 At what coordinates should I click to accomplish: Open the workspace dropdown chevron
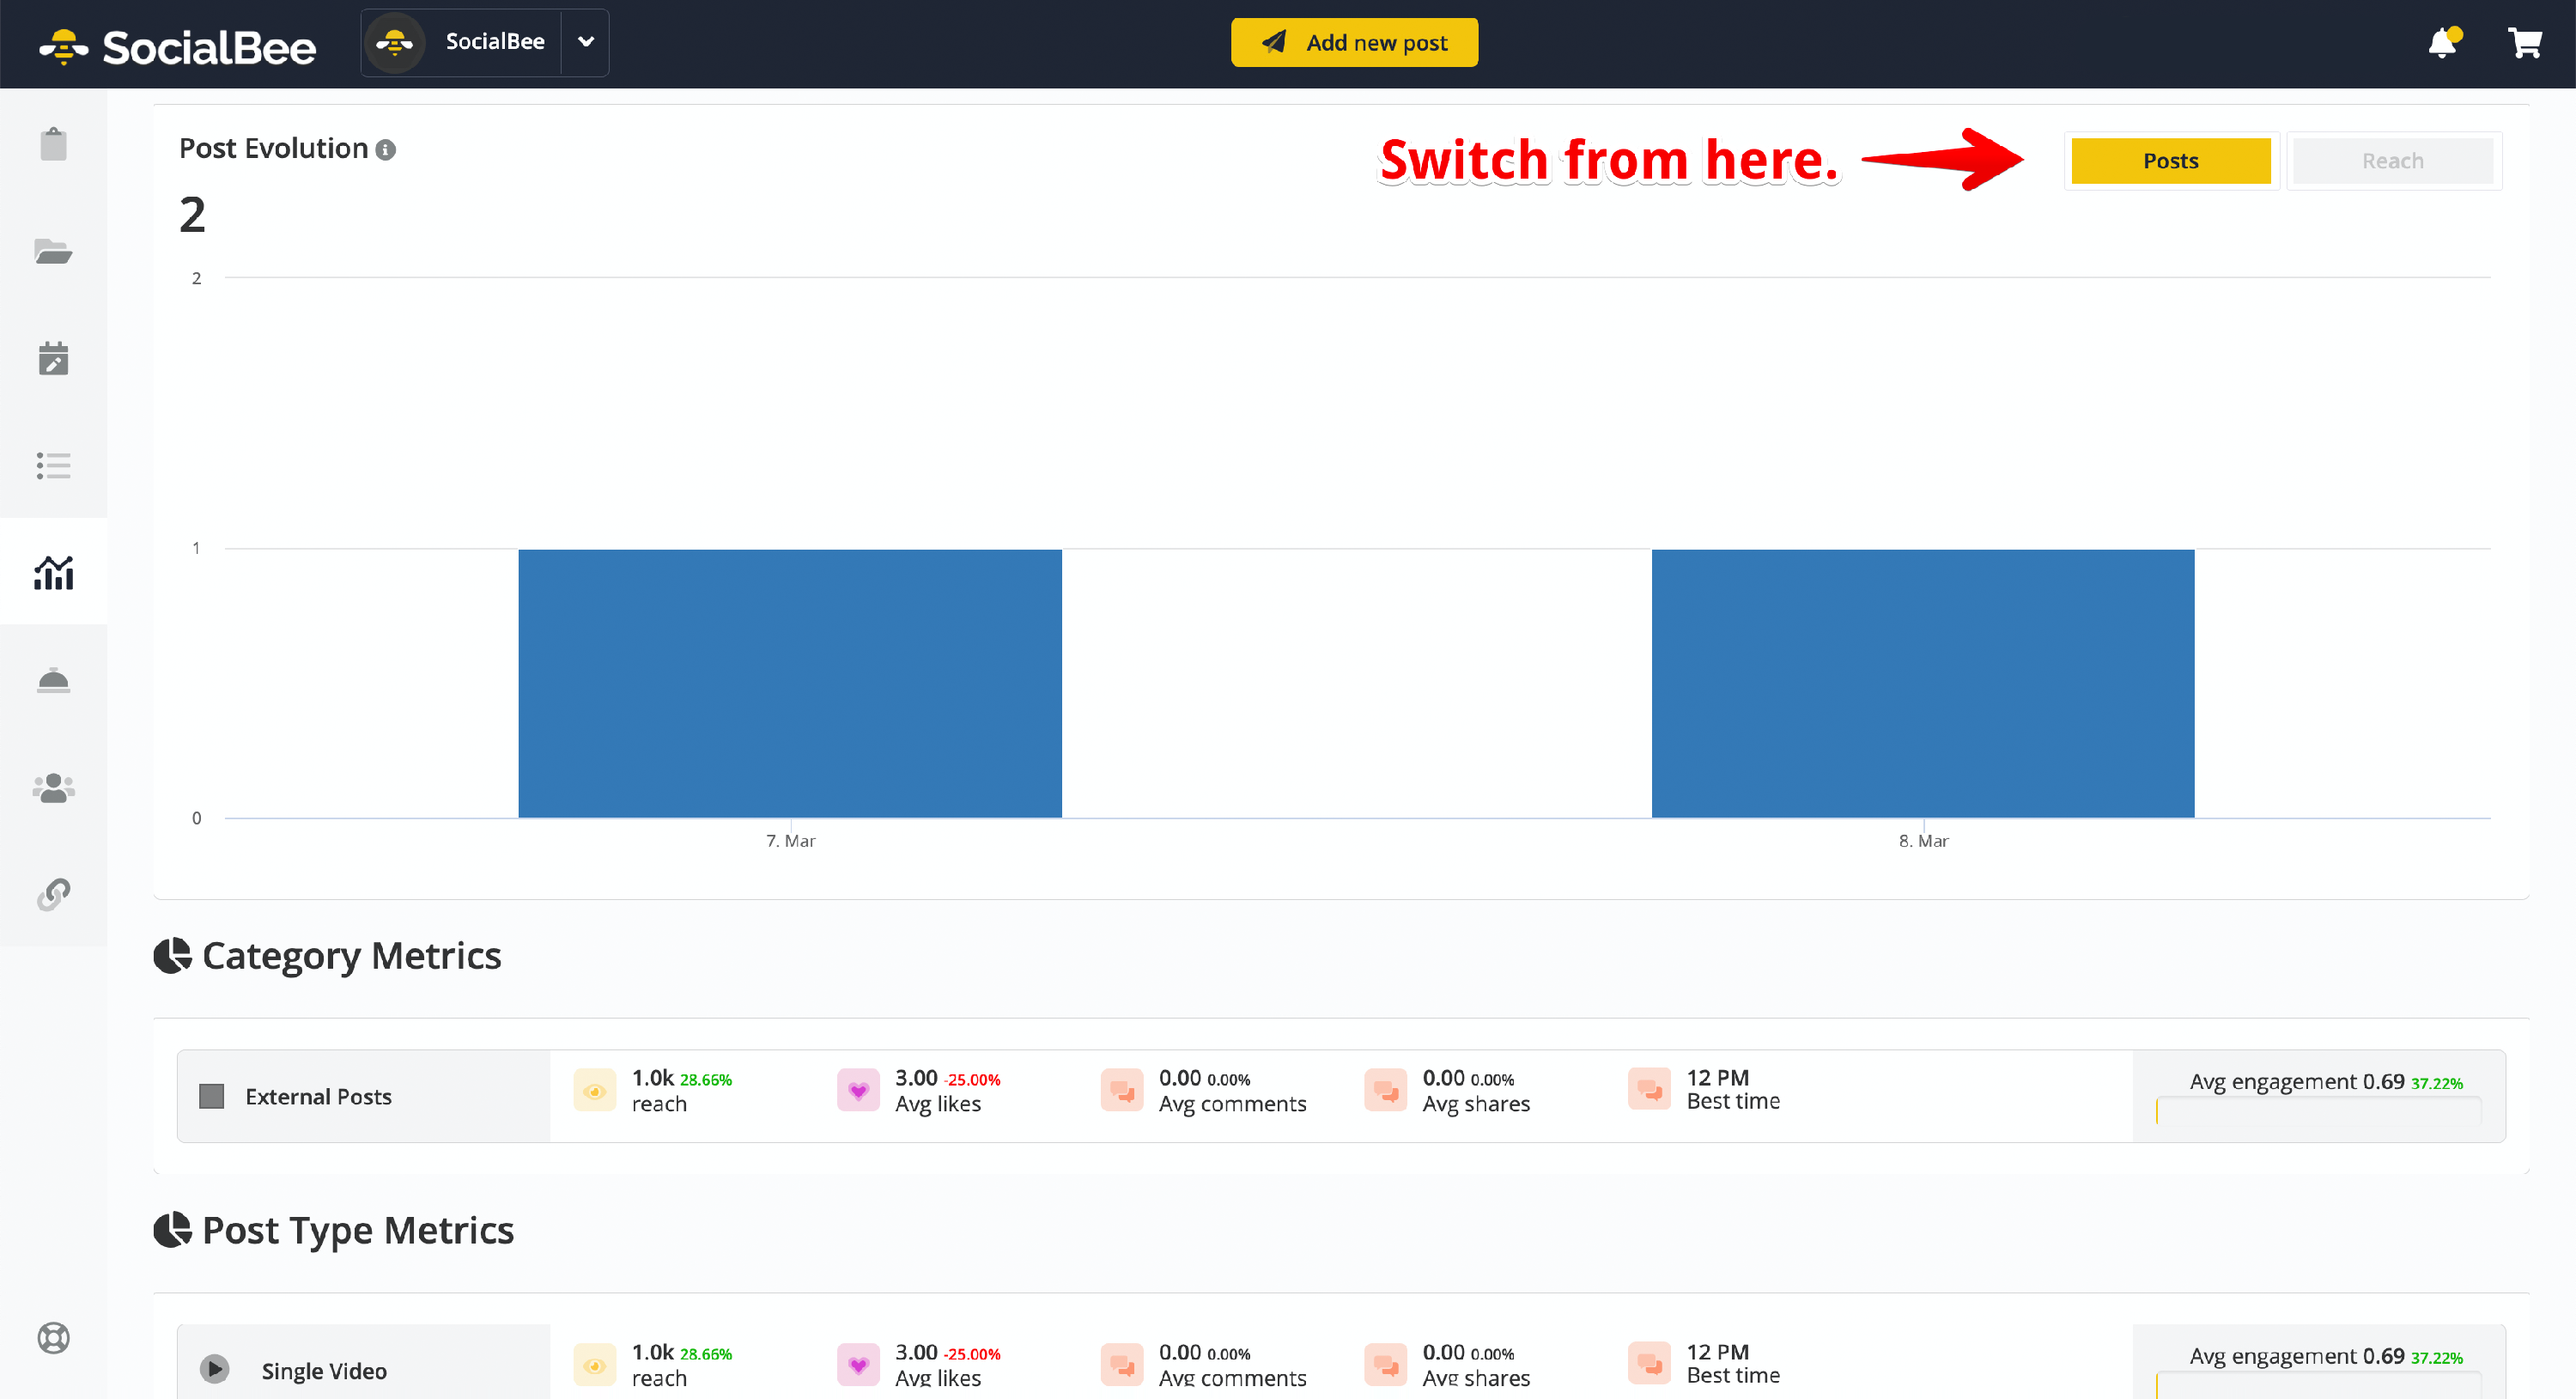click(586, 42)
